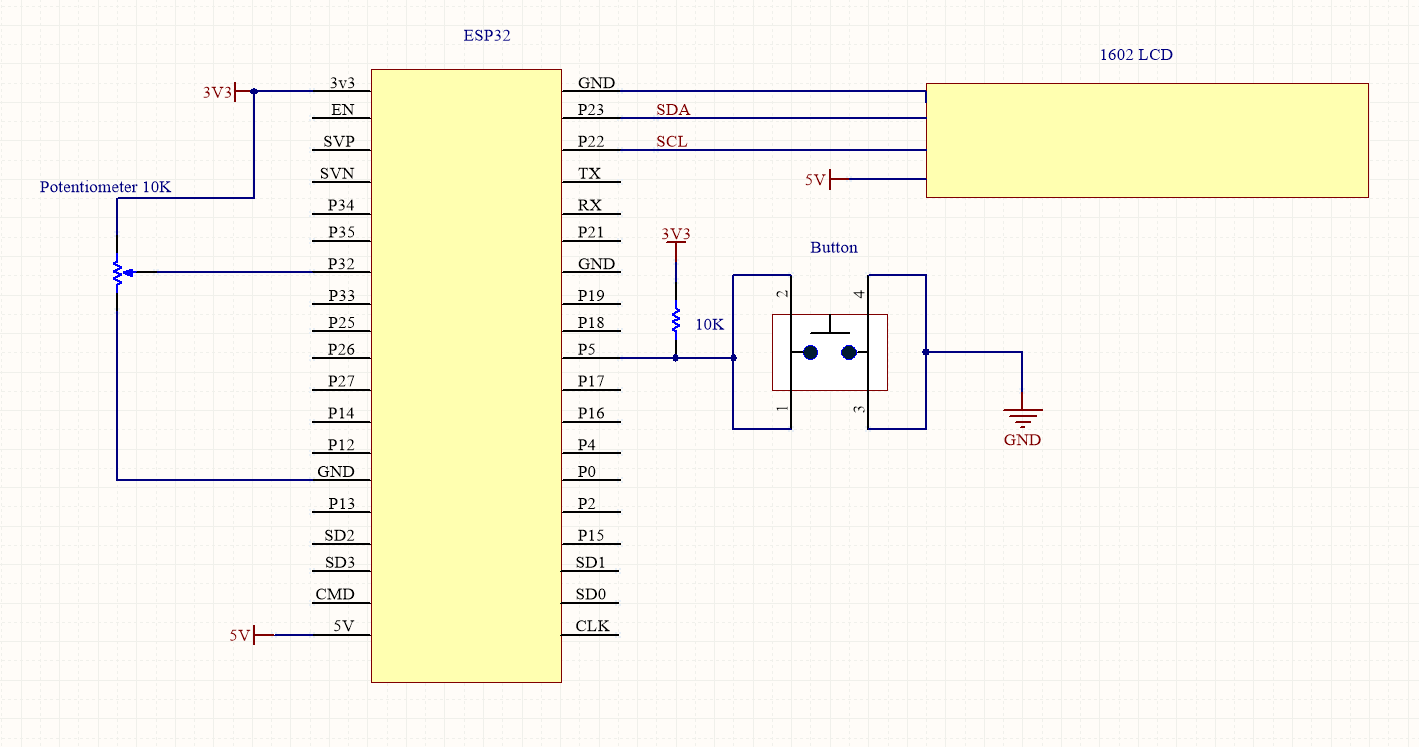Click pin 2 of the Button
This screenshot has width=1419, height=747.
pos(783,294)
